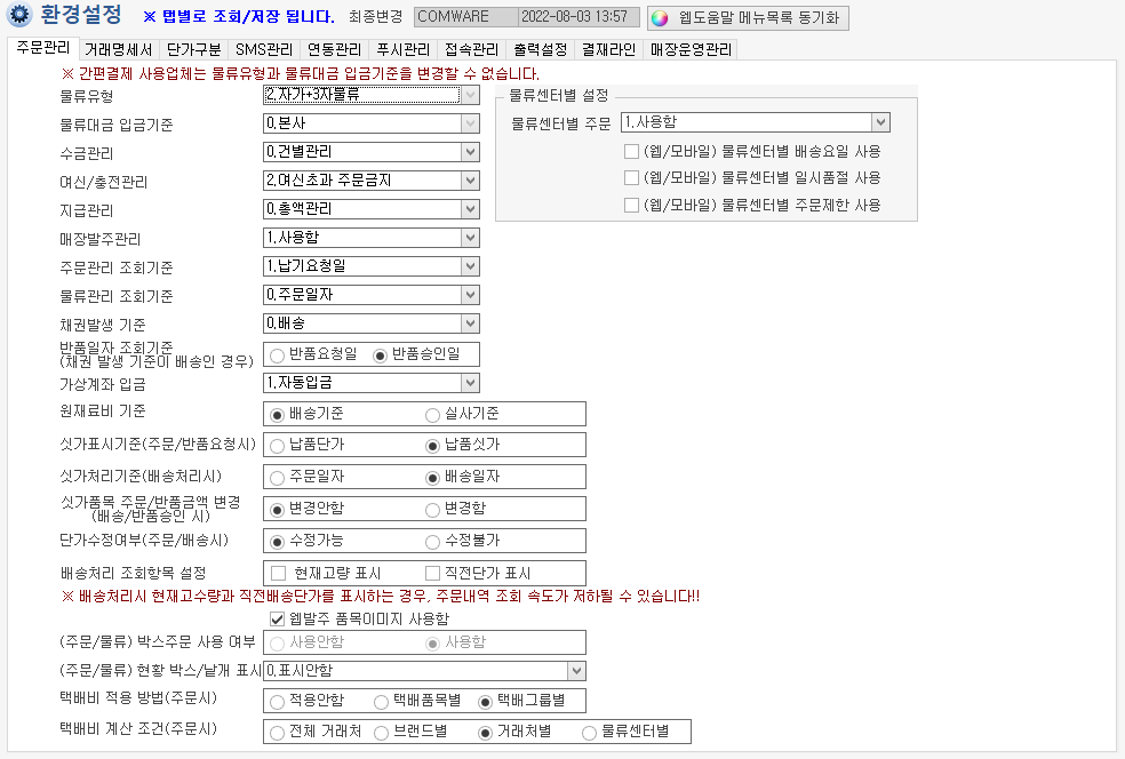
Task: Open the 여신/충전관리 dropdown
Action: (470, 181)
